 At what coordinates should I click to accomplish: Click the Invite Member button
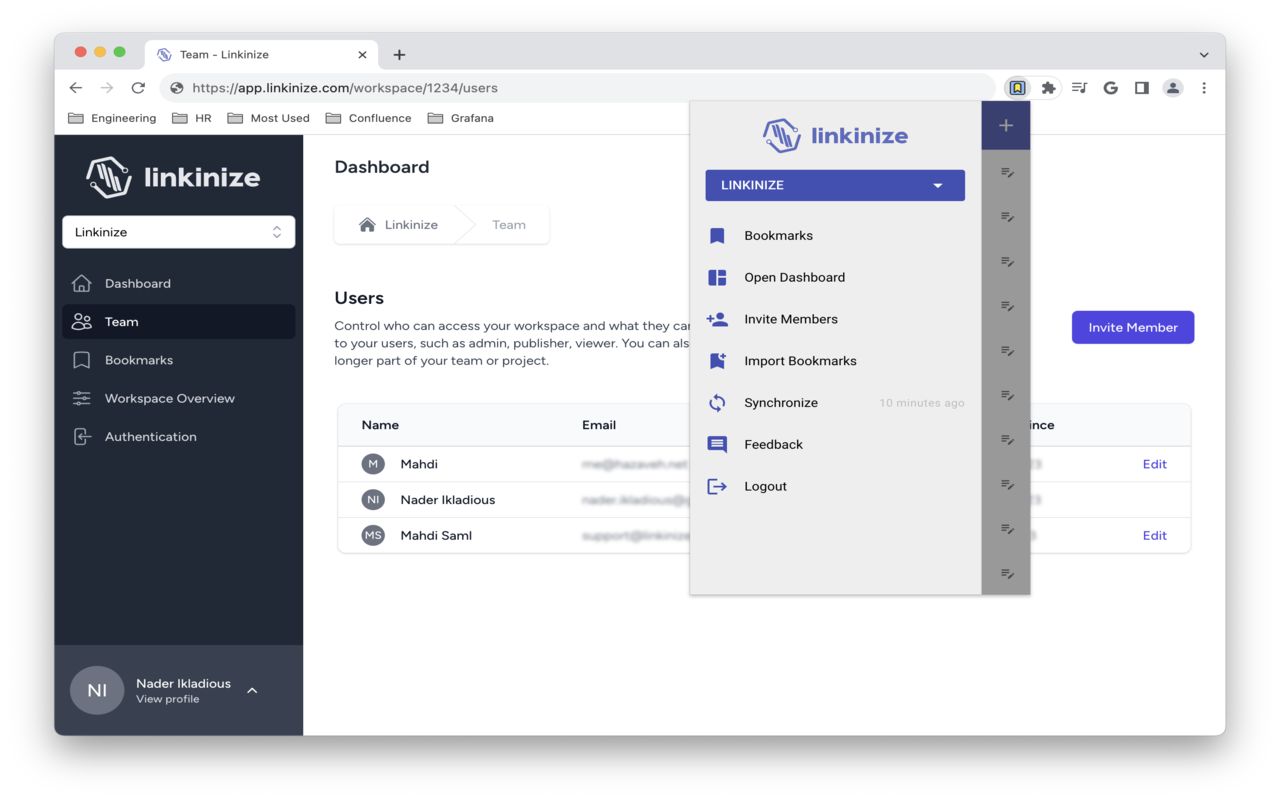coord(1133,327)
